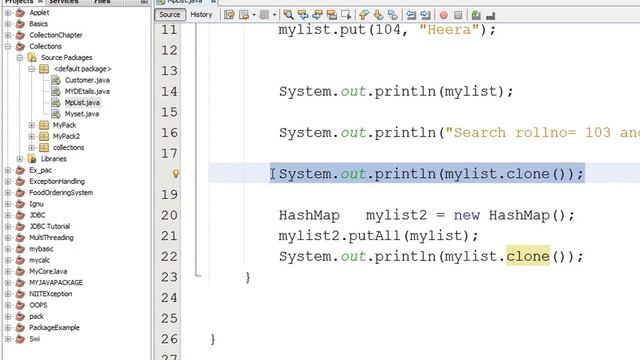The image size is (640, 360).
Task: Comment the selected line
Action: pyautogui.click(x=476, y=15)
